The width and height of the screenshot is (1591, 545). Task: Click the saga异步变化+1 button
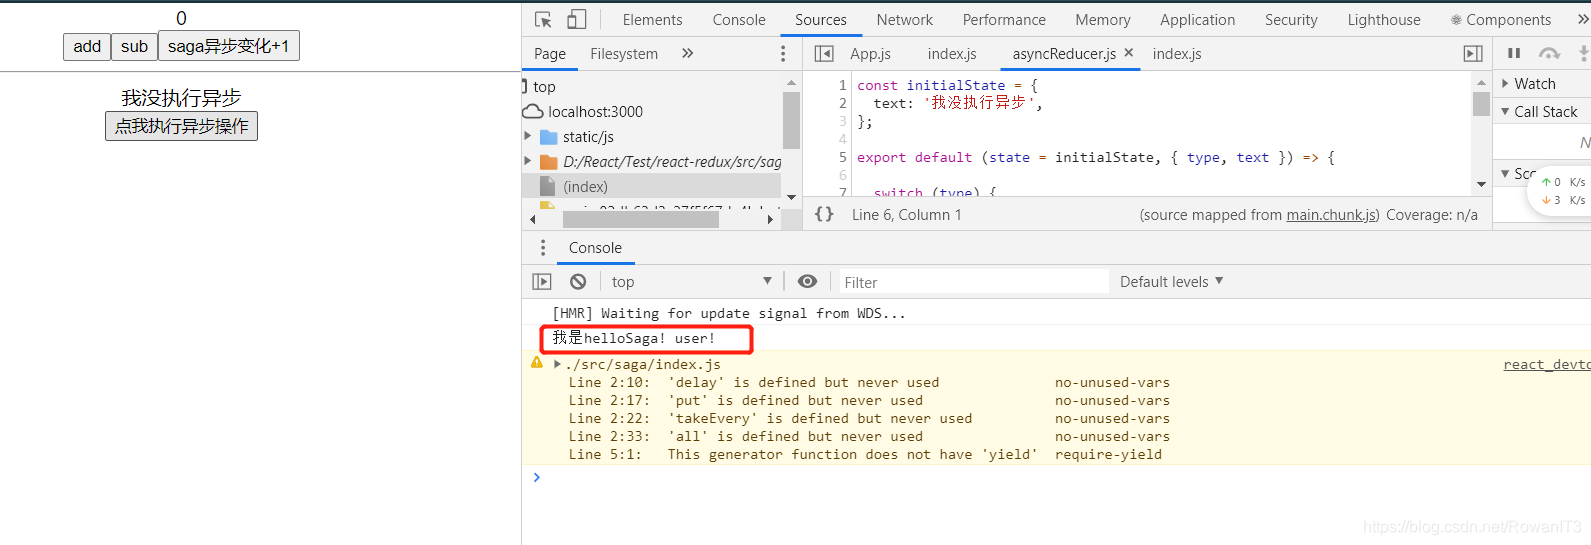pos(229,46)
